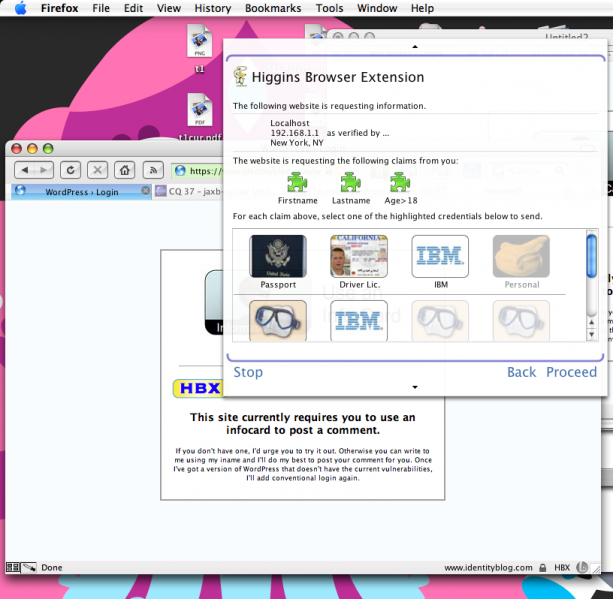
Task: Click Proceed to send credentials
Action: (x=571, y=372)
